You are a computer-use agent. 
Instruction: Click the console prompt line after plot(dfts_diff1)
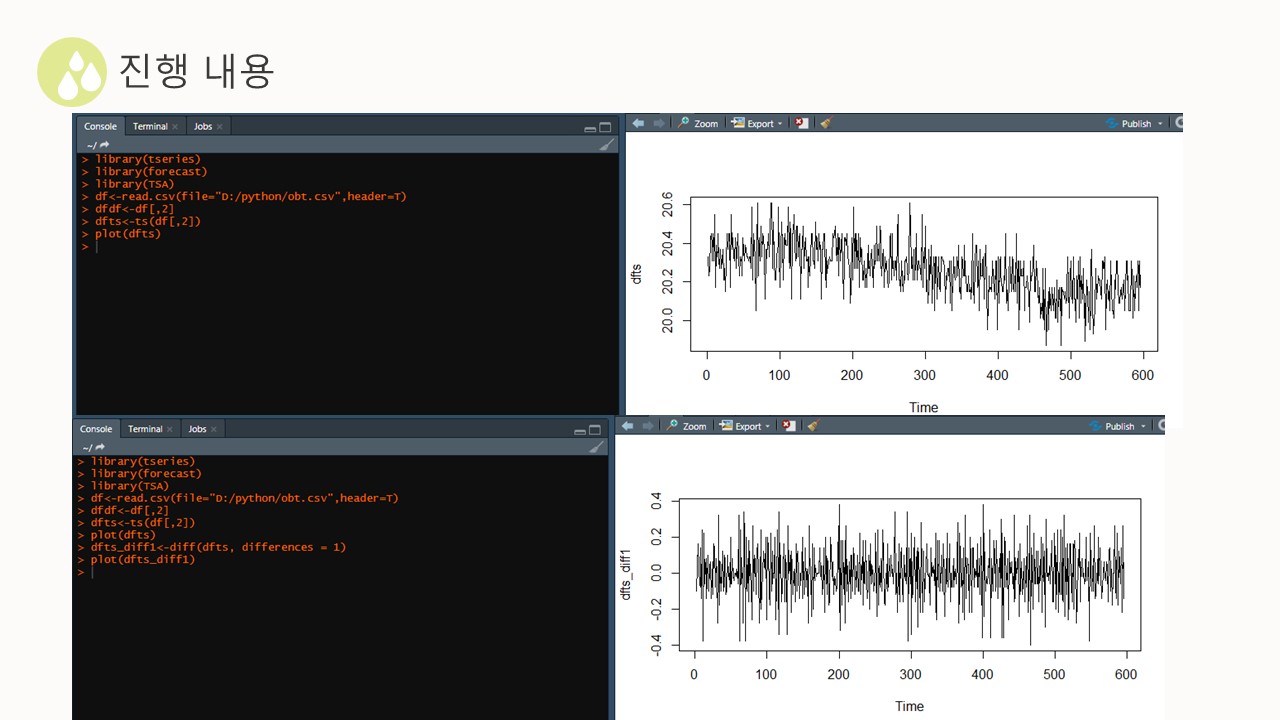(340, 572)
